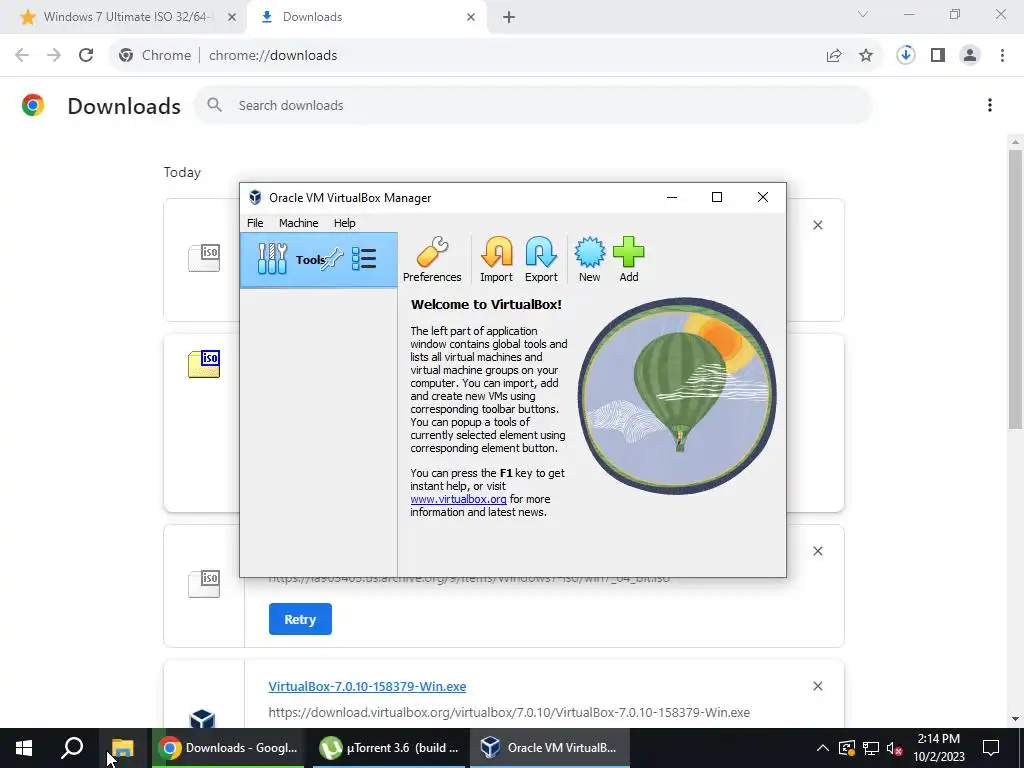Open File Explorer from taskbar
Image resolution: width=1024 pixels, height=768 pixels.
coord(122,748)
